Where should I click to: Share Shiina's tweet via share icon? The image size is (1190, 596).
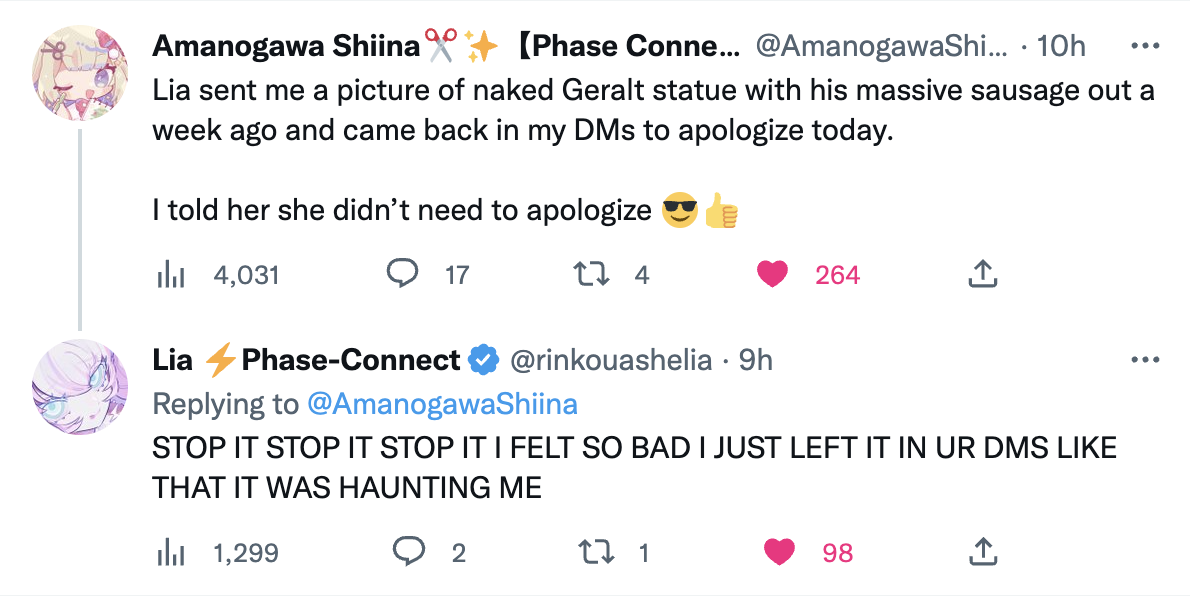pyautogui.click(x=982, y=273)
